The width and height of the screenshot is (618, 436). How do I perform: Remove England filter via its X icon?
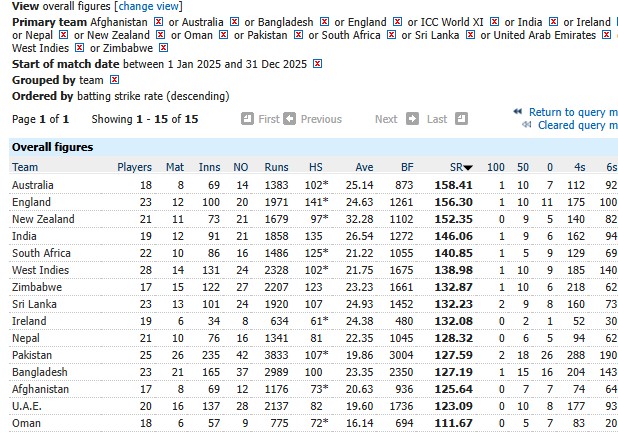click(398, 21)
